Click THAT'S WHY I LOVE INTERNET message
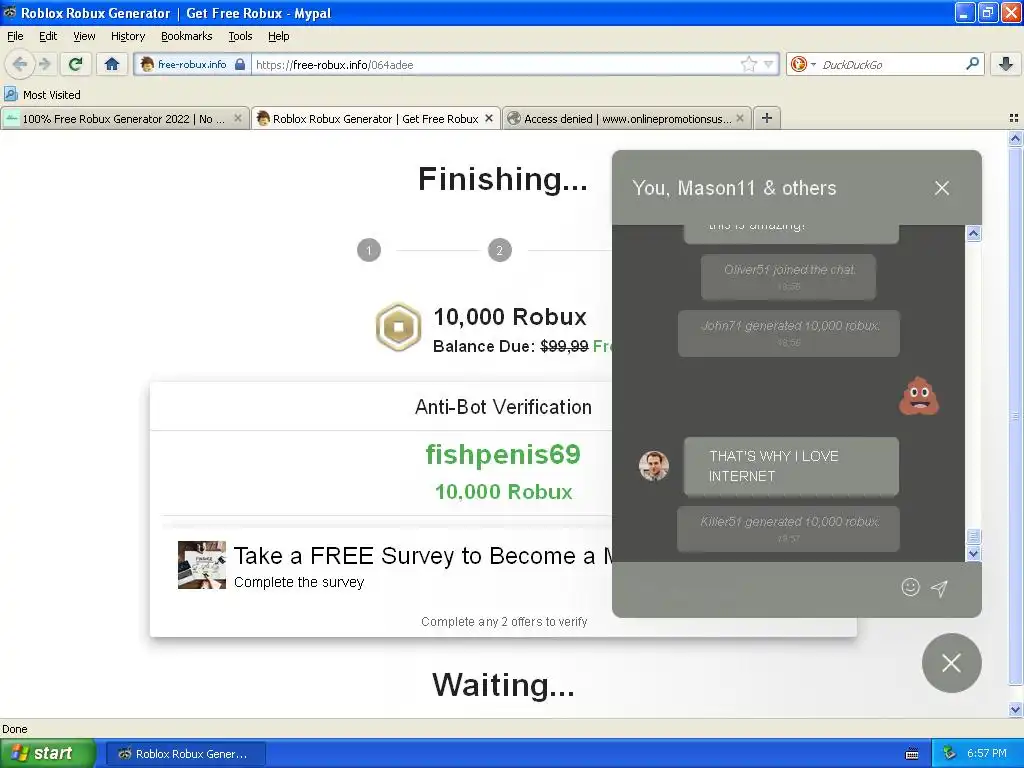 (x=791, y=466)
